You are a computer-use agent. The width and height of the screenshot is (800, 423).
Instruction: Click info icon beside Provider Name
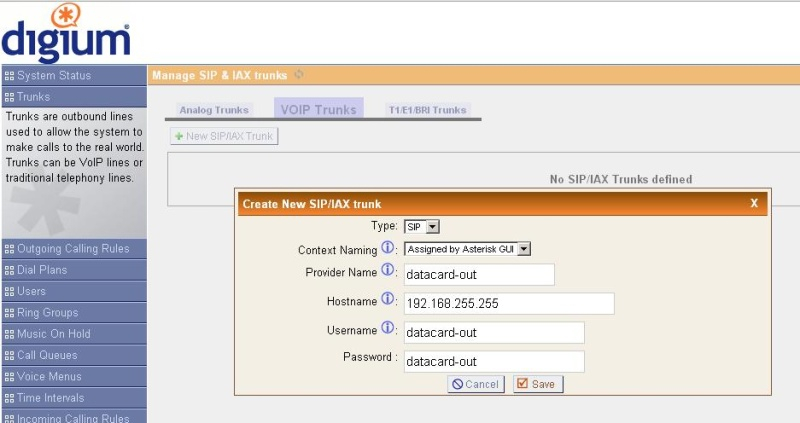388,272
